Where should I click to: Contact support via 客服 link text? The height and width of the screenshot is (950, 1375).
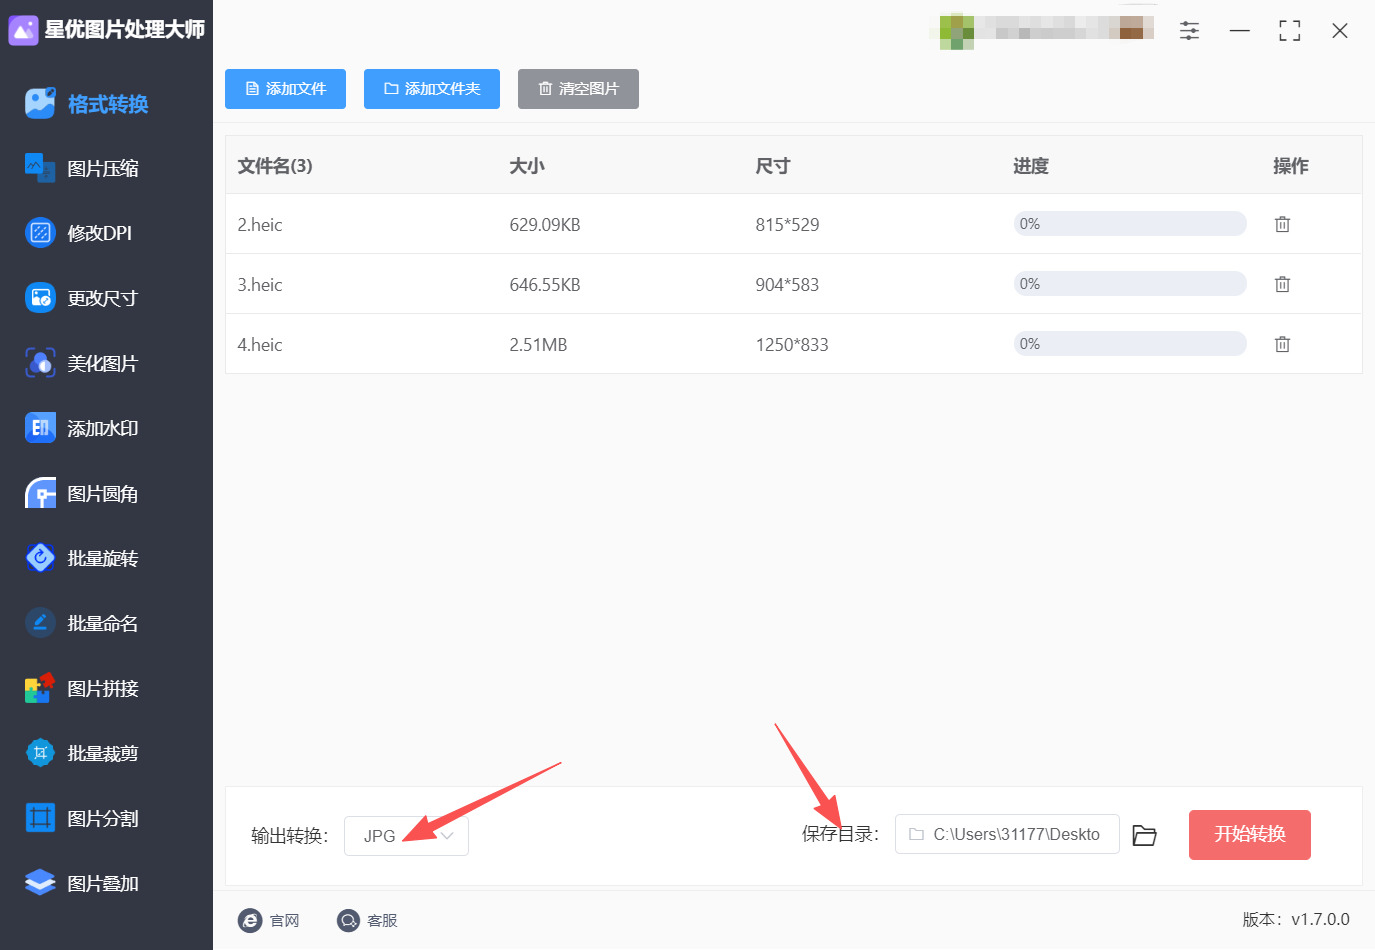[x=383, y=920]
